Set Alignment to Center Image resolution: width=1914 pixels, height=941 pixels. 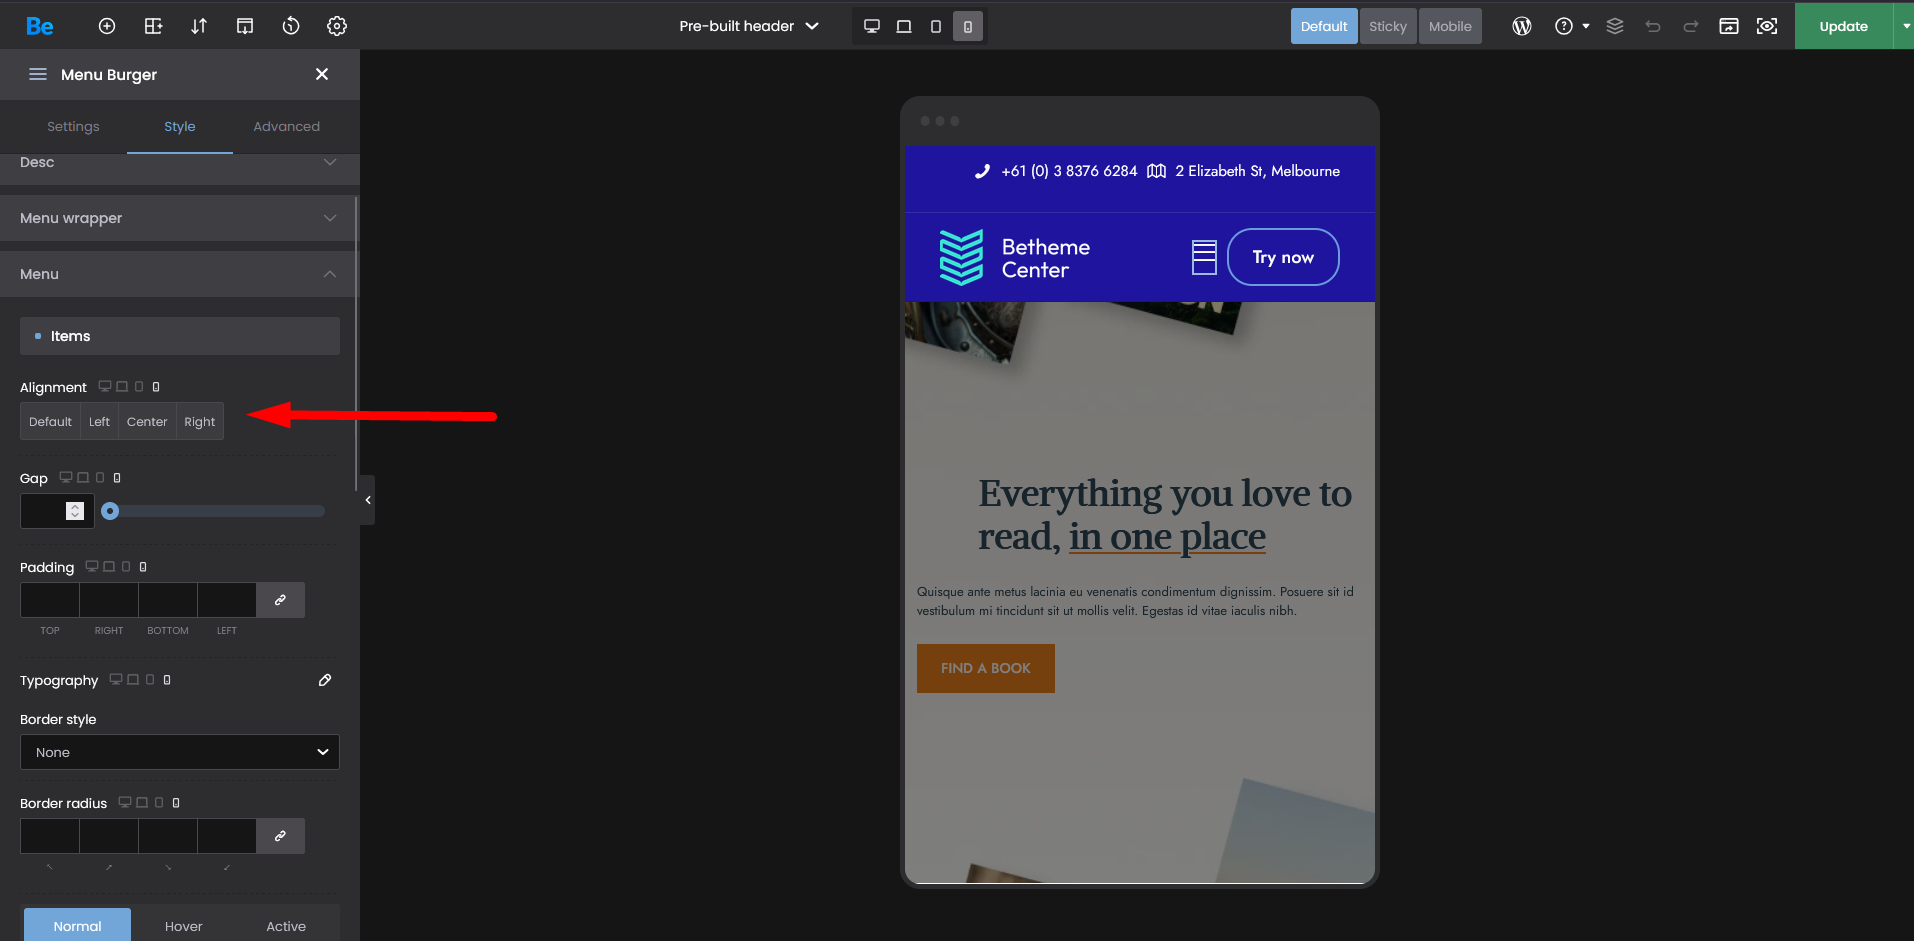tap(147, 422)
